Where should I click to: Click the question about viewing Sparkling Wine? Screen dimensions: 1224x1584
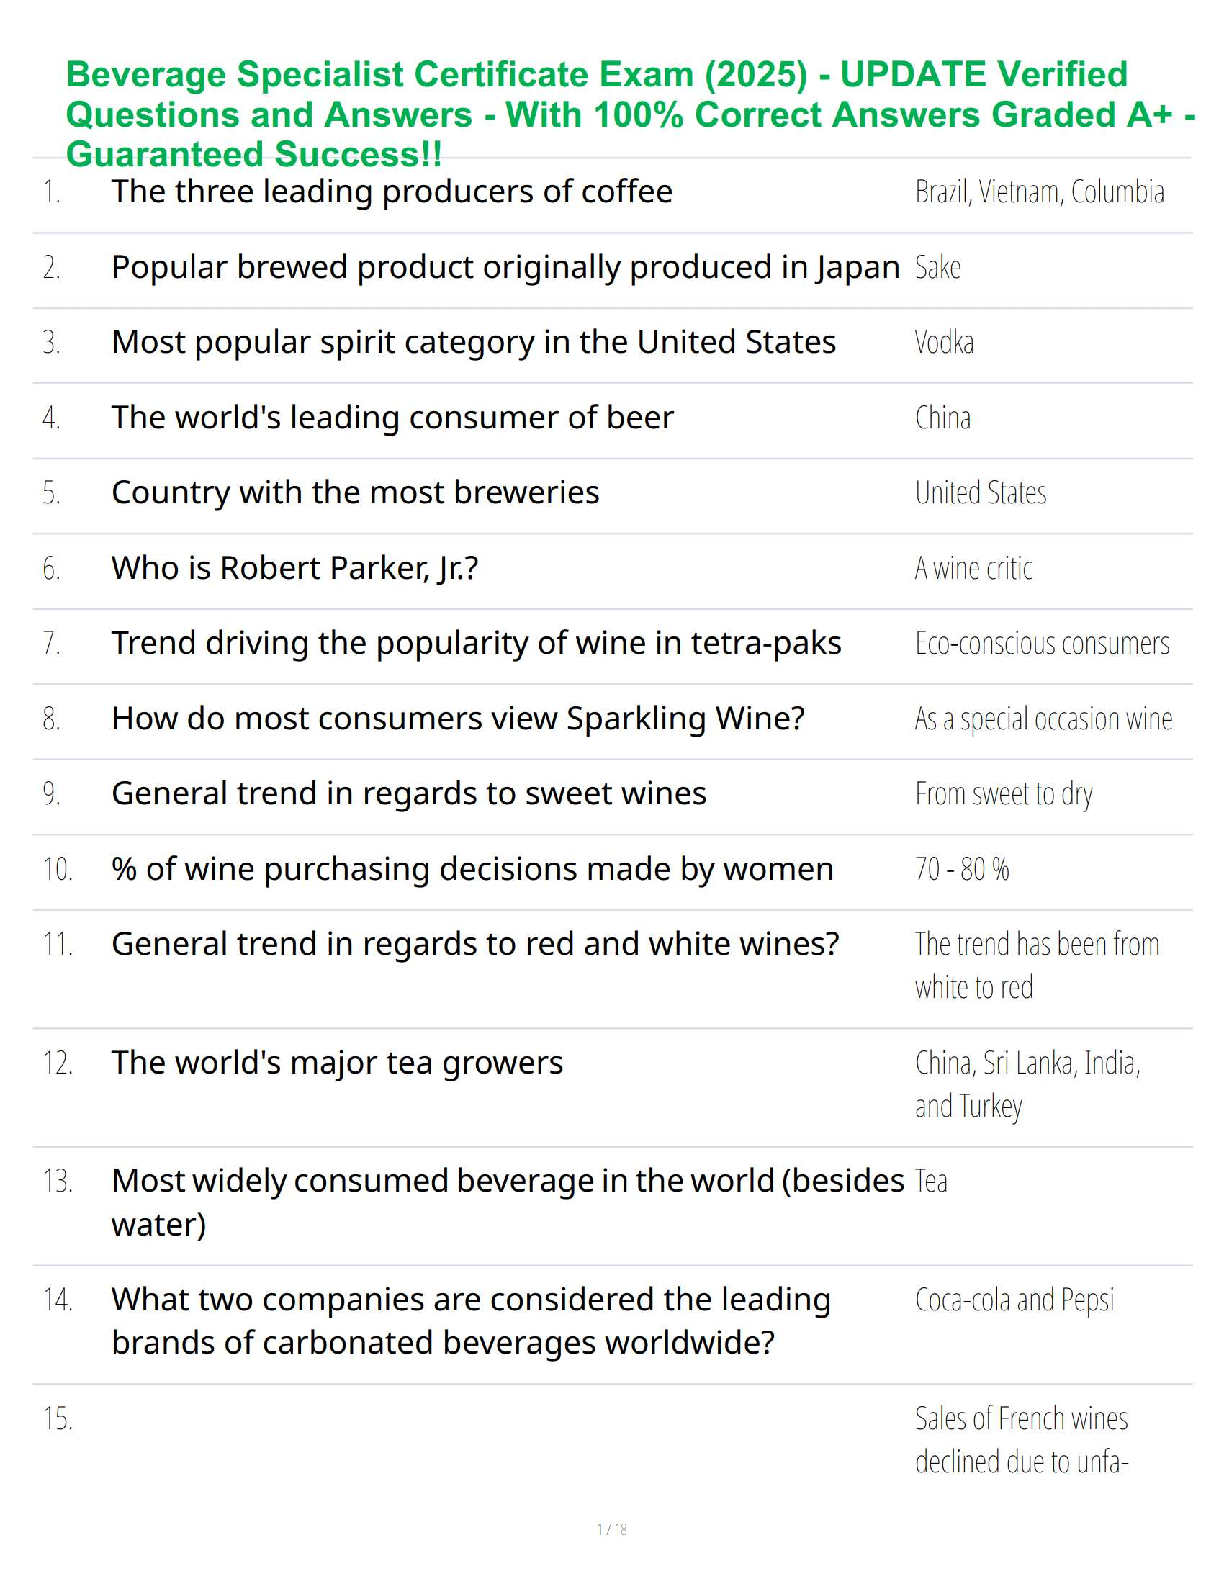click(458, 718)
